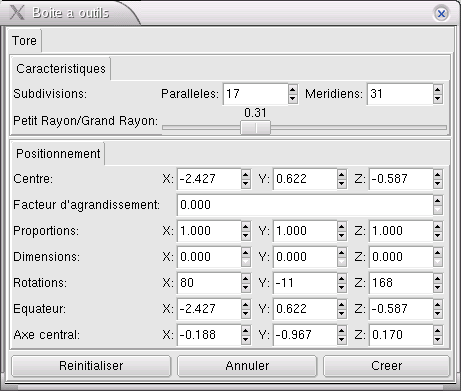Increment the Equateur X value
This screenshot has height=391, width=461.
[x=246, y=304]
